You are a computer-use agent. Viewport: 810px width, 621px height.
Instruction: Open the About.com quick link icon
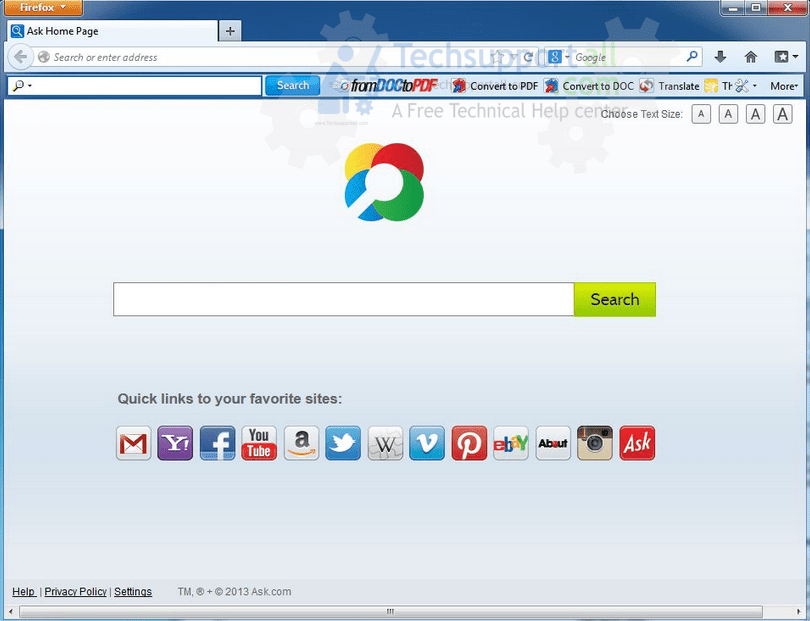553,443
